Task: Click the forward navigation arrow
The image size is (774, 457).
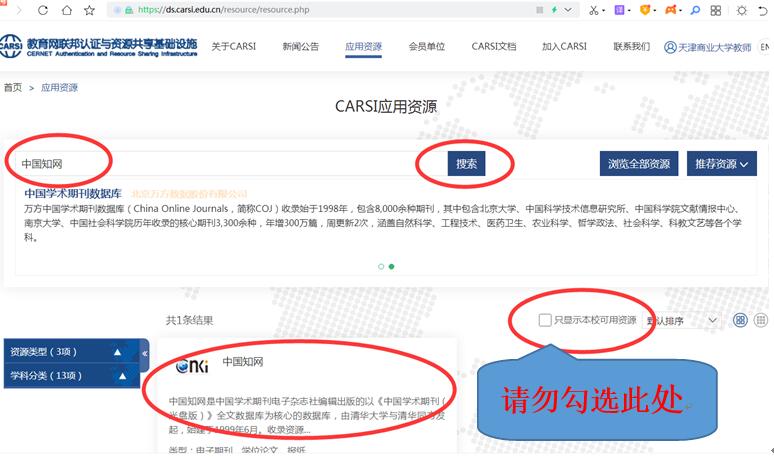Action: click(19, 10)
